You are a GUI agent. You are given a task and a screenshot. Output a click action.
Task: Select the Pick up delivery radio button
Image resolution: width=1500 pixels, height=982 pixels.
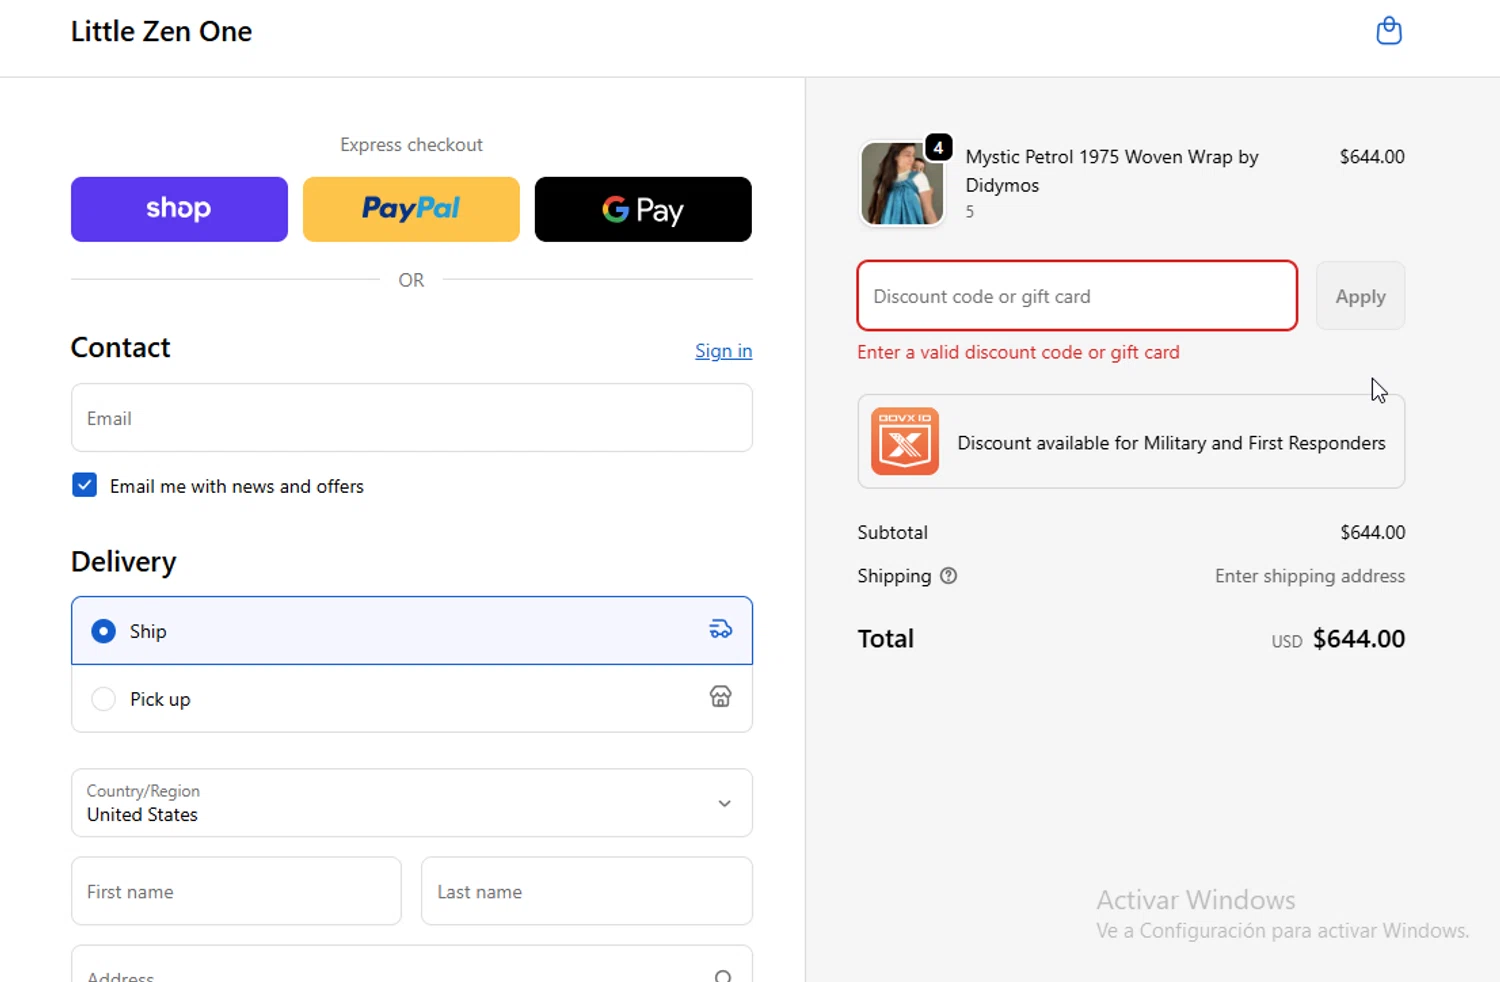tap(103, 698)
